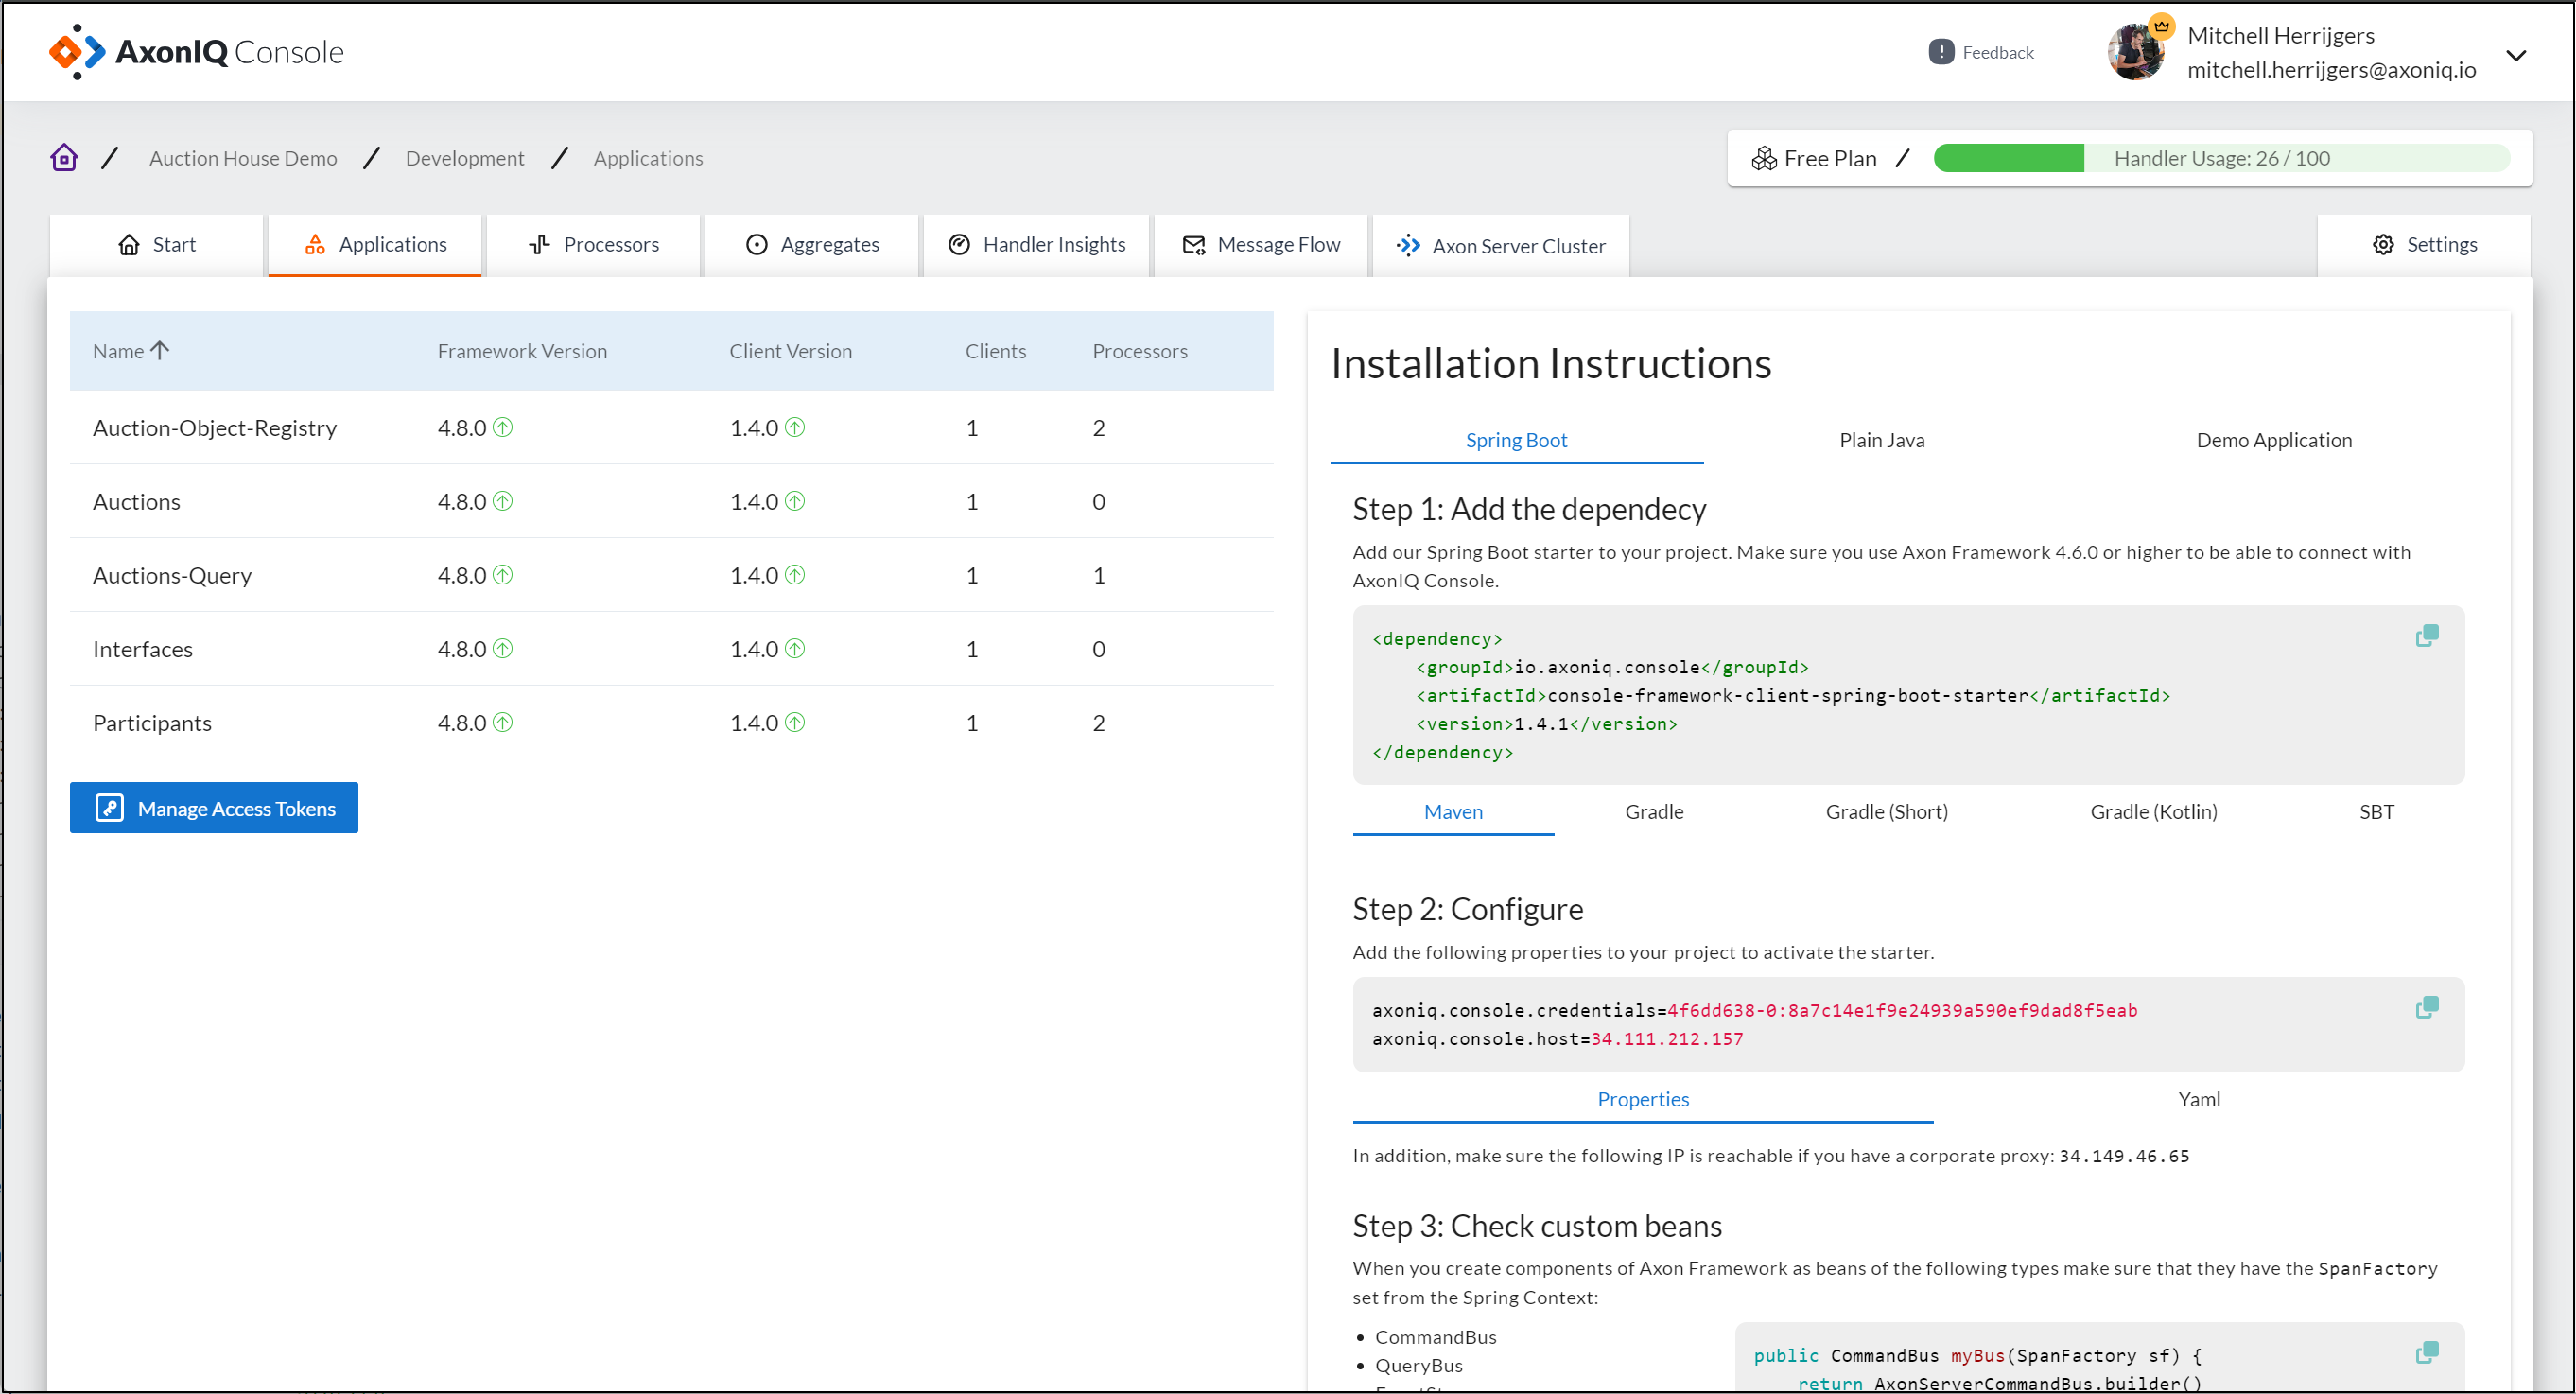Open the Handler Insights tab

pyautogui.click(x=1037, y=245)
